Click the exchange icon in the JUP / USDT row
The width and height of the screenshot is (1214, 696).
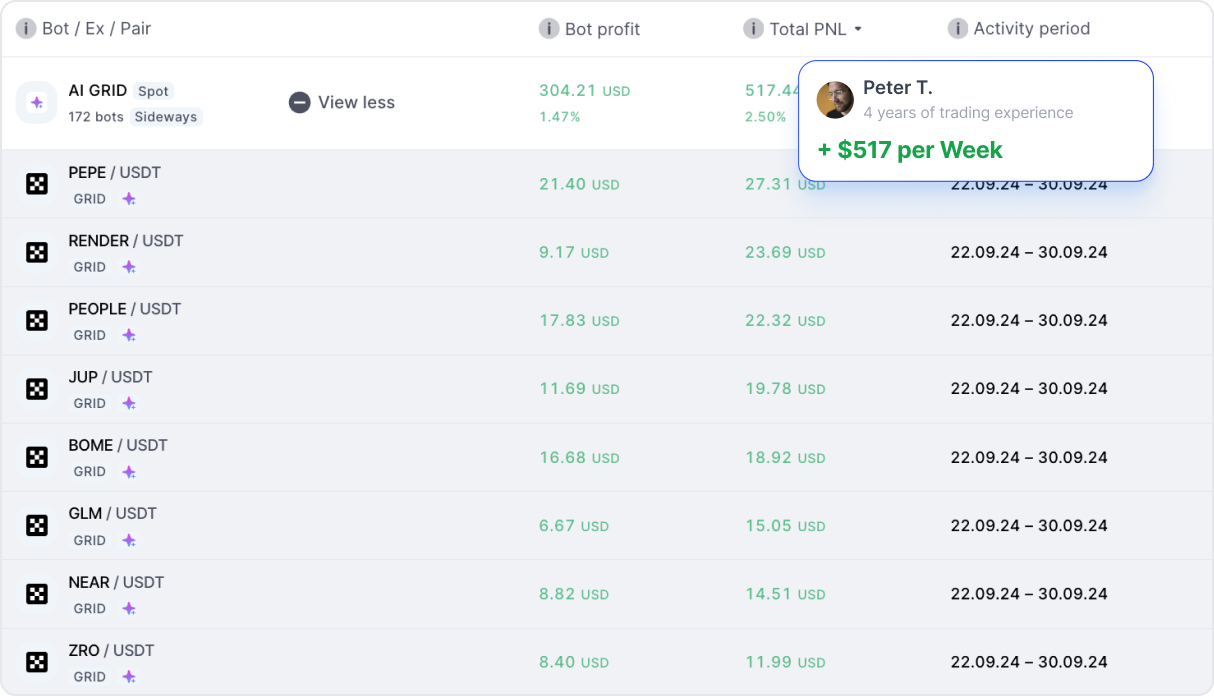click(x=37, y=389)
